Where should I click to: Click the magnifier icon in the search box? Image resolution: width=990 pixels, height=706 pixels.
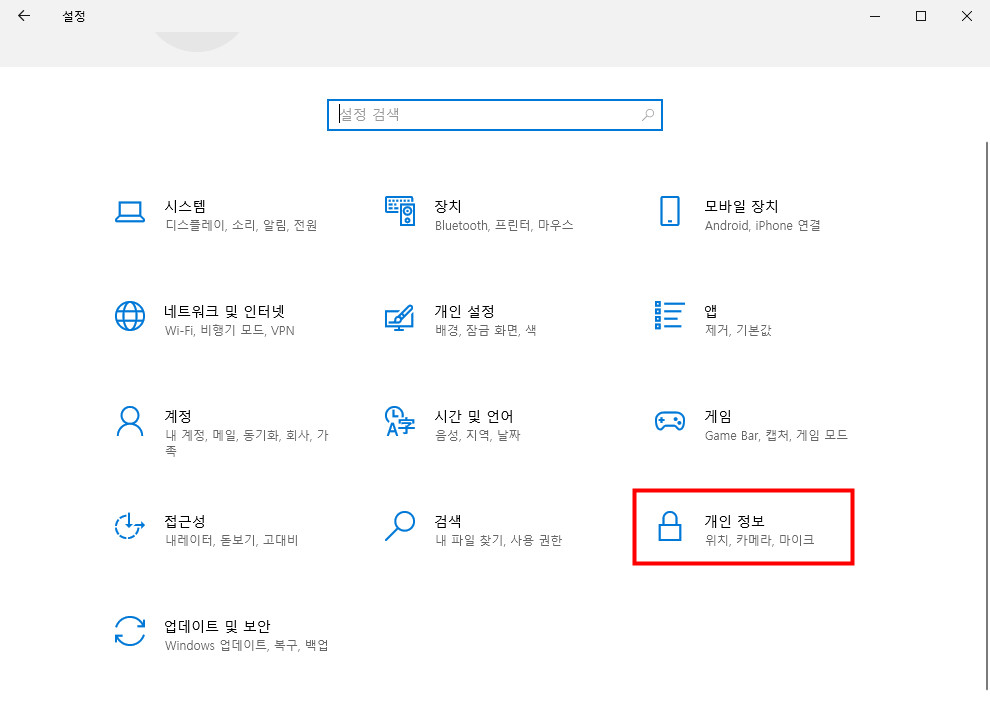click(x=648, y=115)
